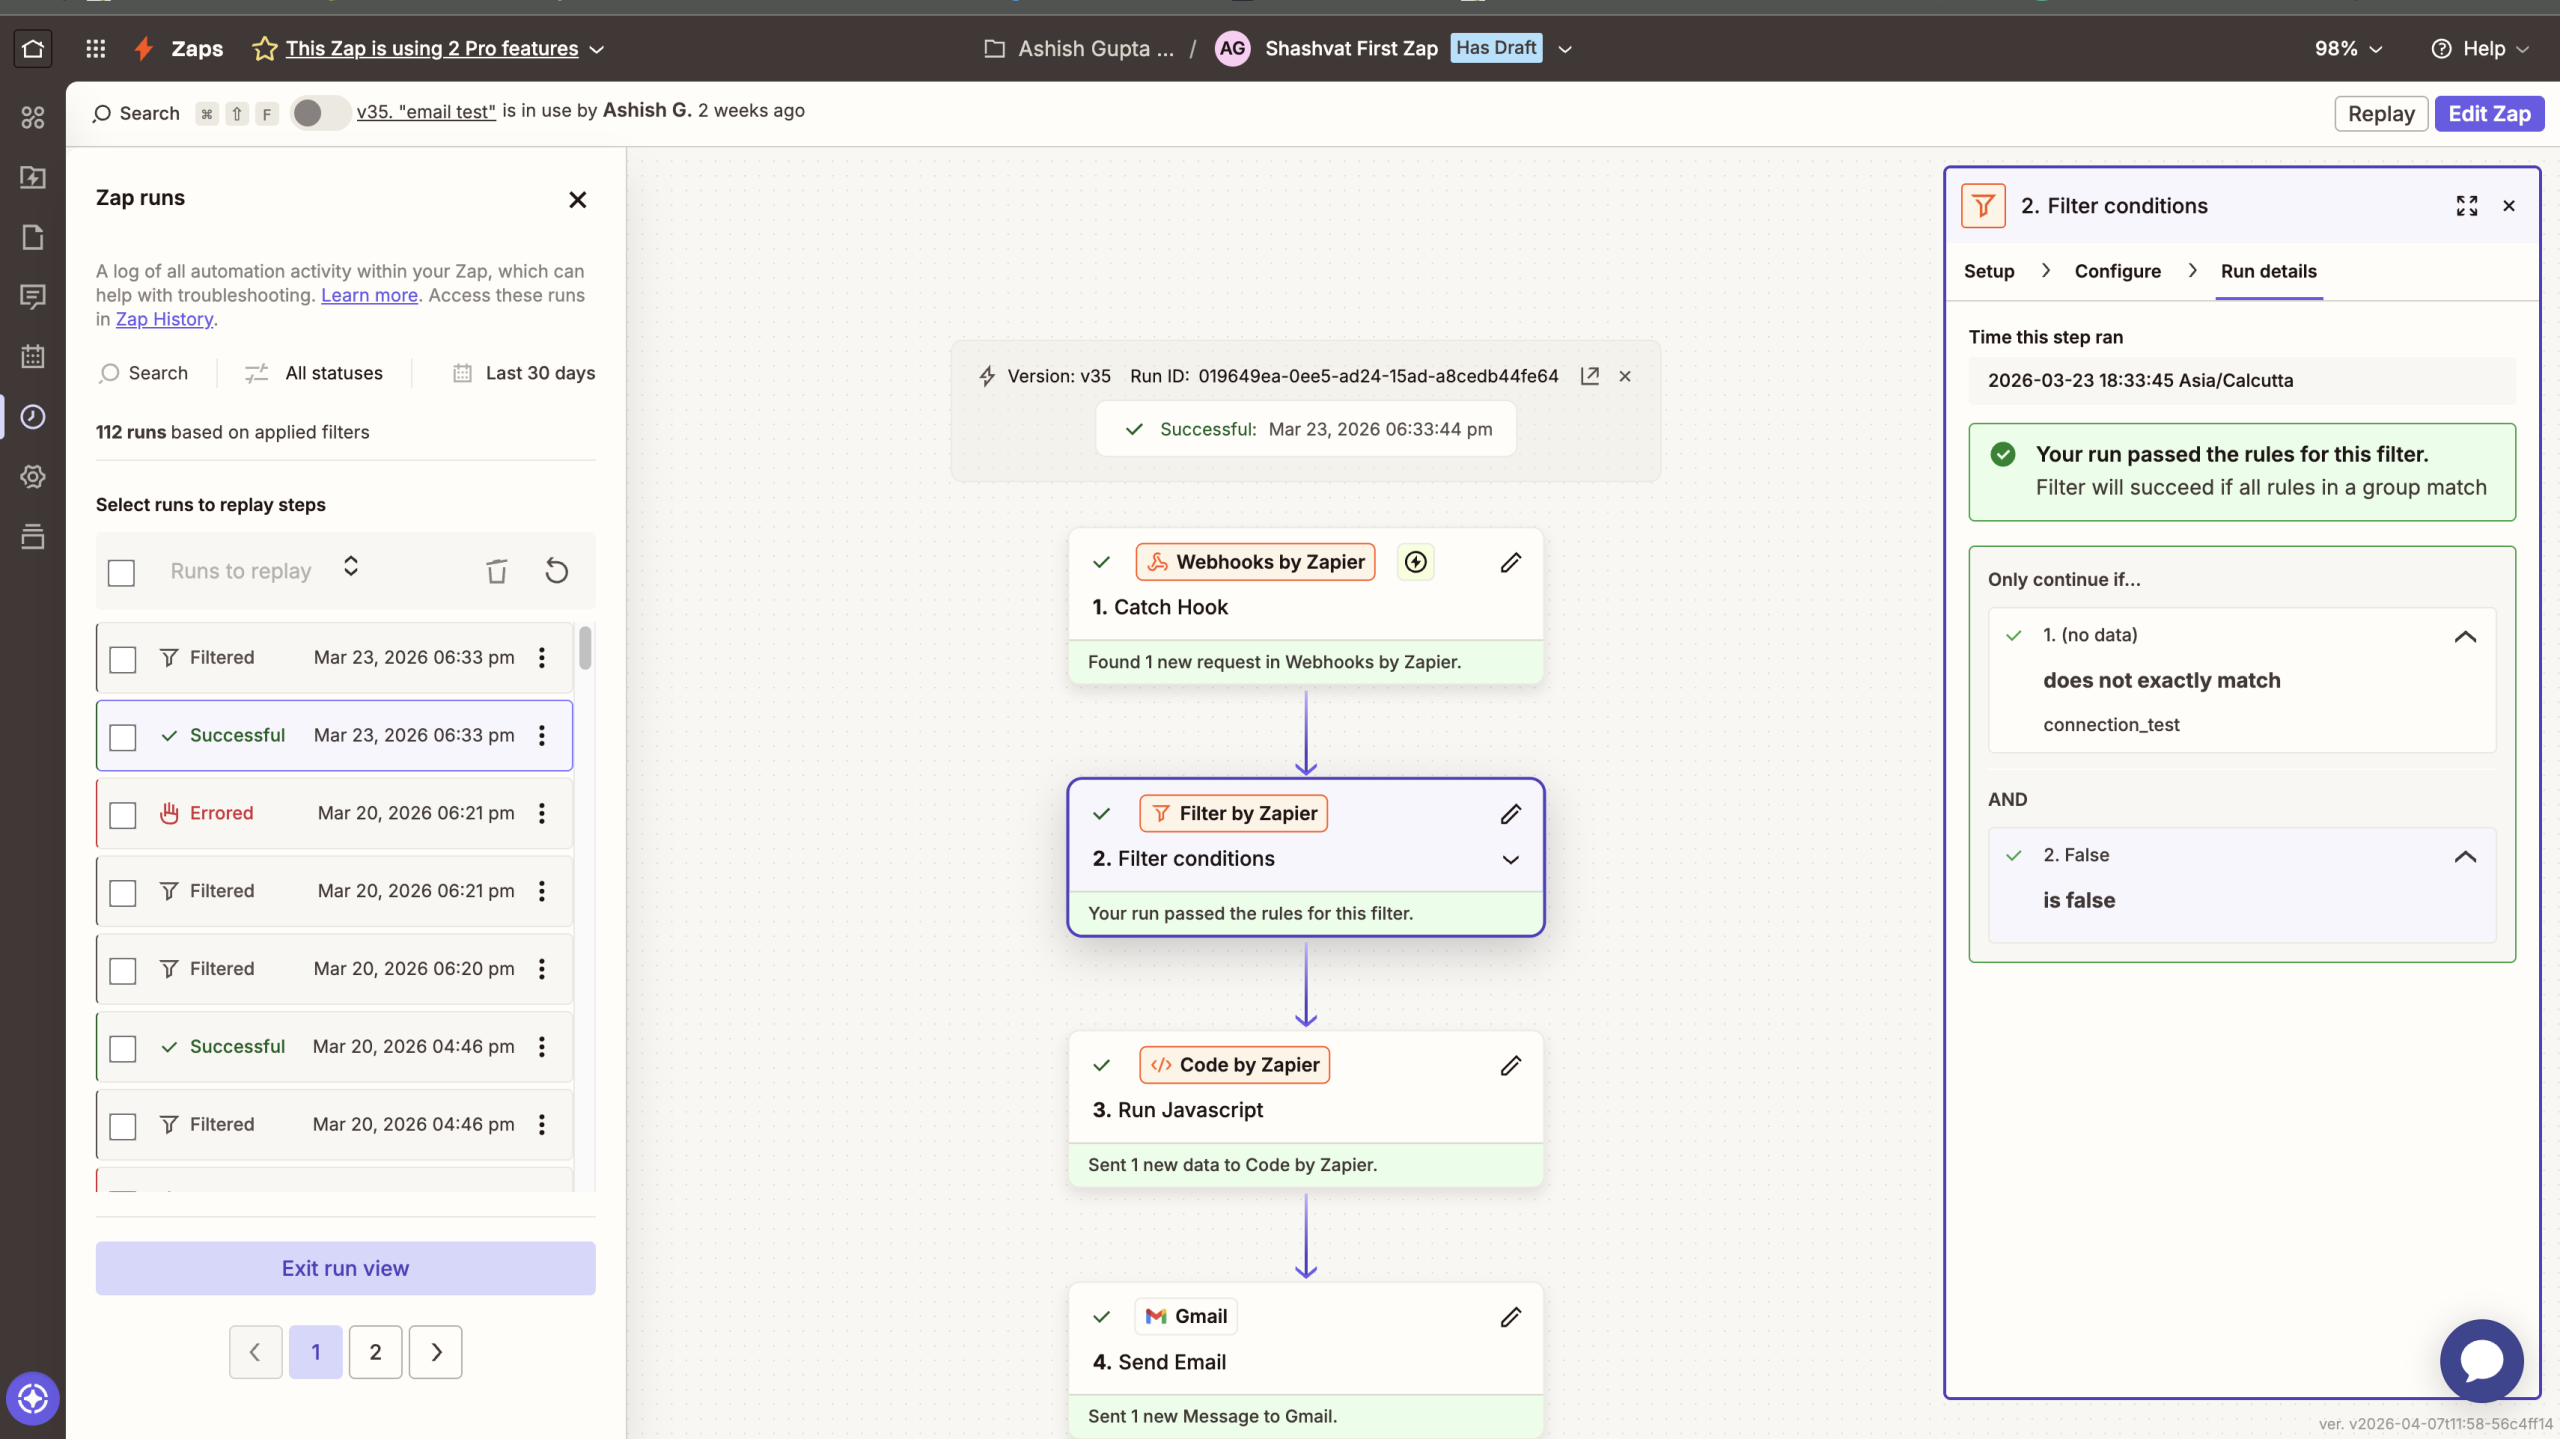2560x1439 pixels.
Task: Click the Exit run view button
Action: pos(345,1268)
